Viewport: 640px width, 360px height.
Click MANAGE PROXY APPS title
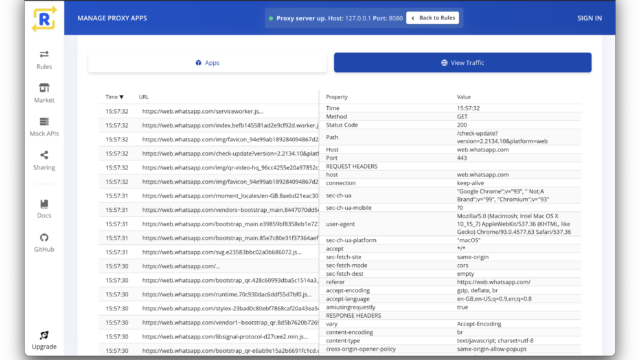click(x=112, y=18)
